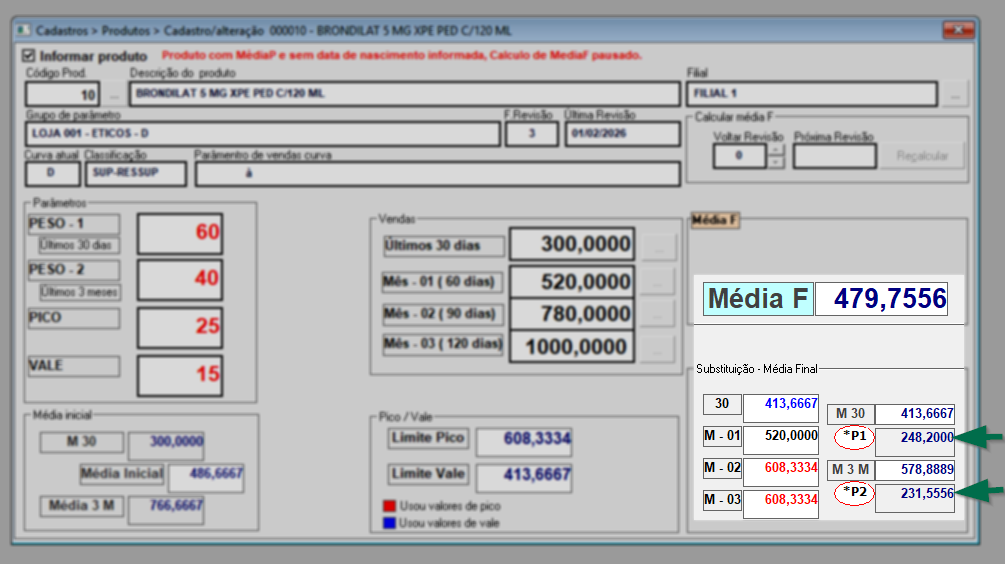Increase the Voltar Revisão value

pos(776,151)
